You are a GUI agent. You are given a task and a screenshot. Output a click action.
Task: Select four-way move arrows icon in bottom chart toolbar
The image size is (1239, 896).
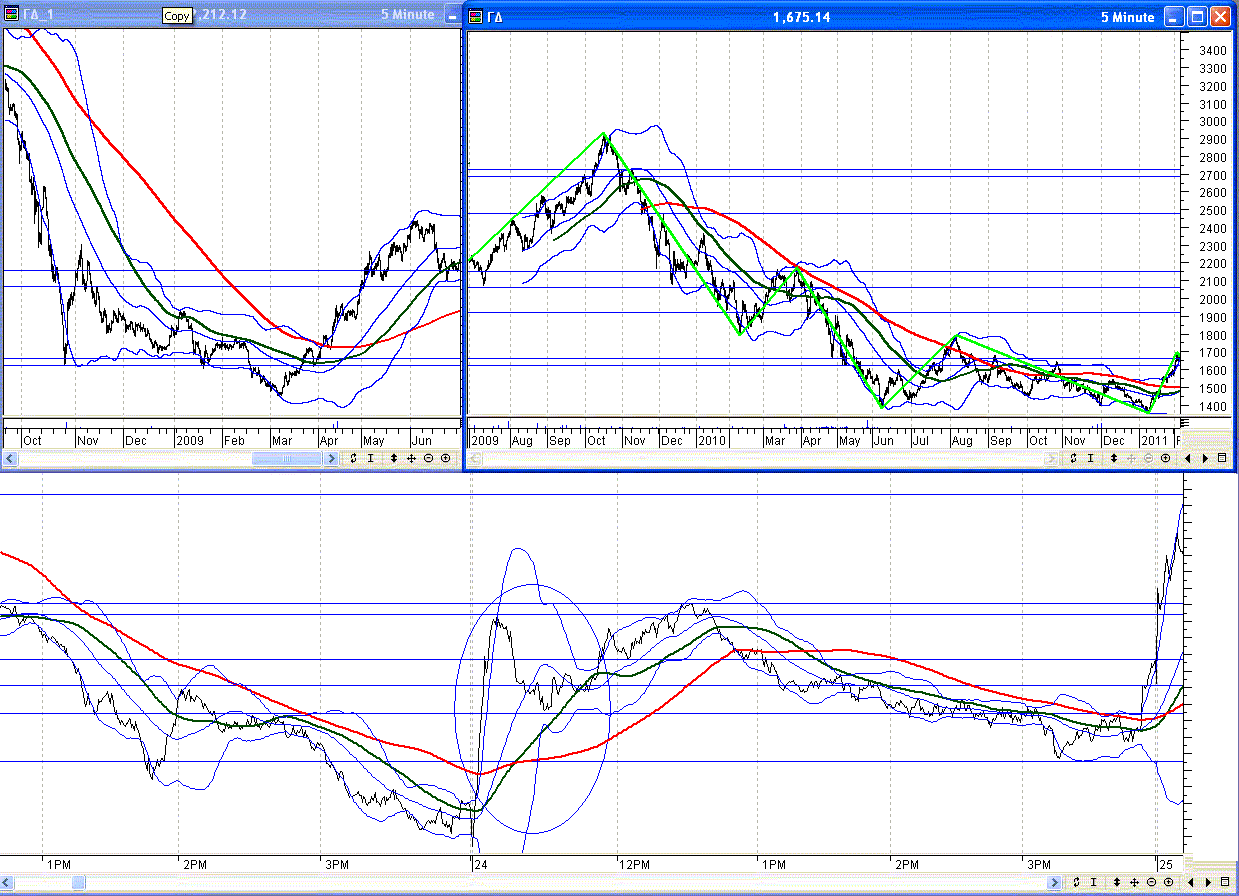pos(1133,882)
